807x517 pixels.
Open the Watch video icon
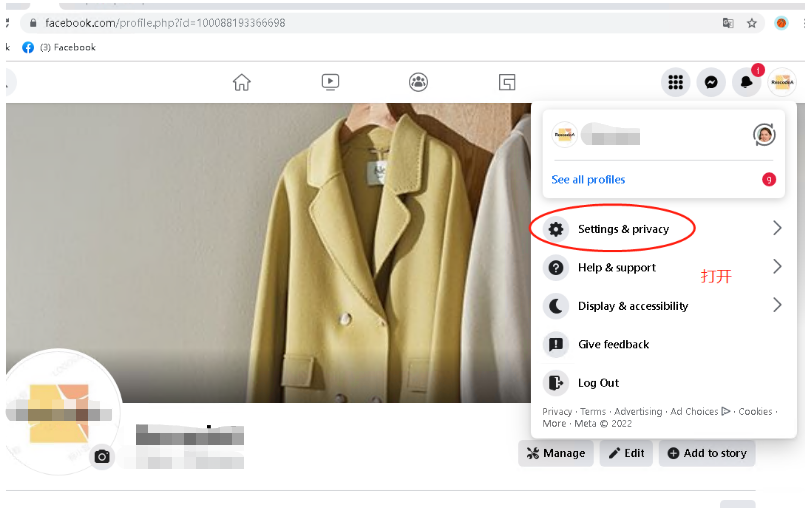tap(331, 82)
